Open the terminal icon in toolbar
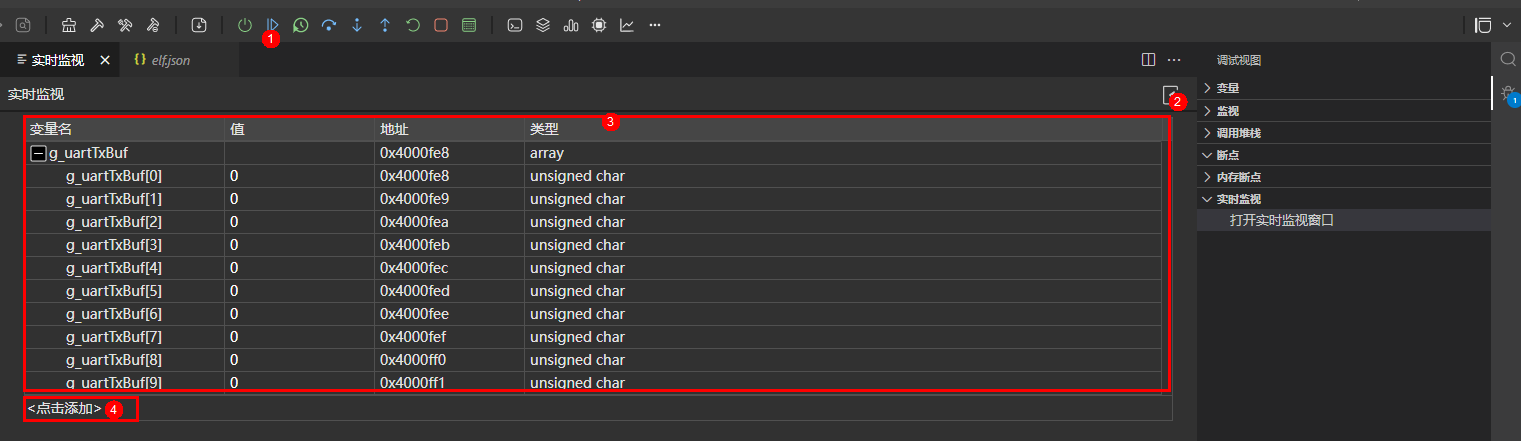 (x=514, y=25)
